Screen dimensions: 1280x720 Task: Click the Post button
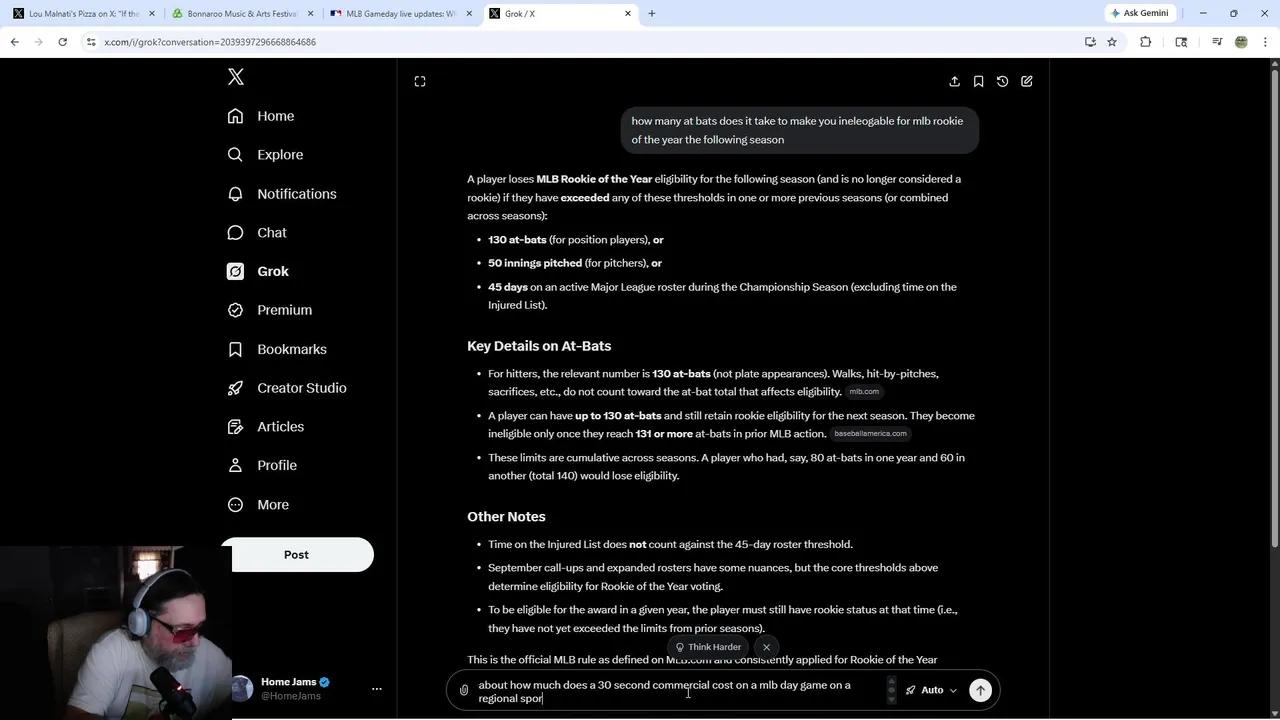pyautogui.click(x=296, y=554)
